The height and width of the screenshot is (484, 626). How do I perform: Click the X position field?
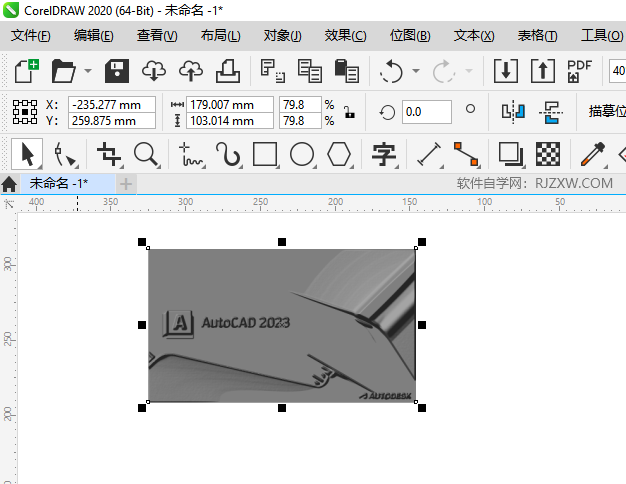tap(112, 105)
